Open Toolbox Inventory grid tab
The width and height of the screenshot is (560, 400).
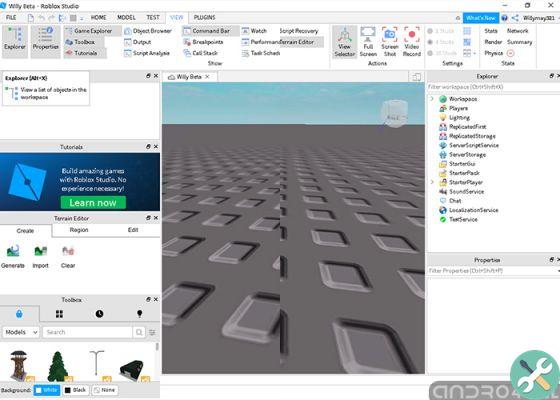[x=59, y=314]
